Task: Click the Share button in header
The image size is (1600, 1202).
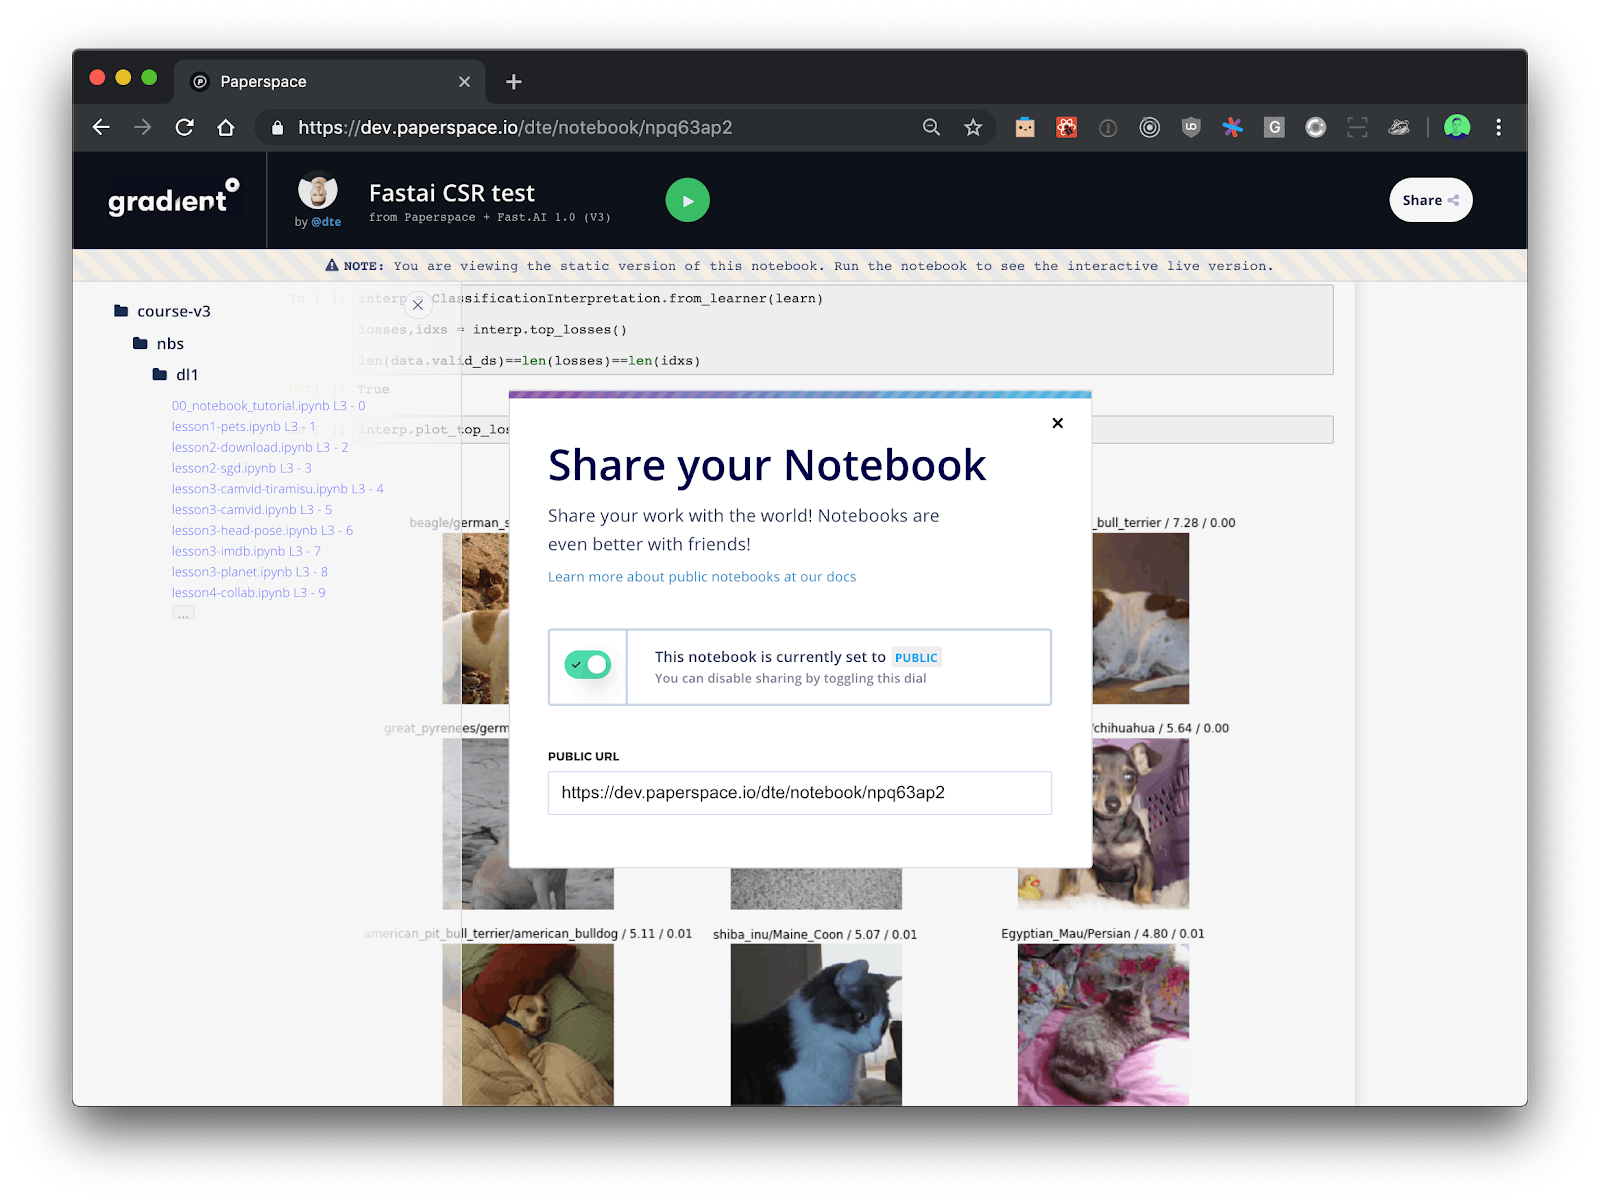Action: tap(1431, 200)
